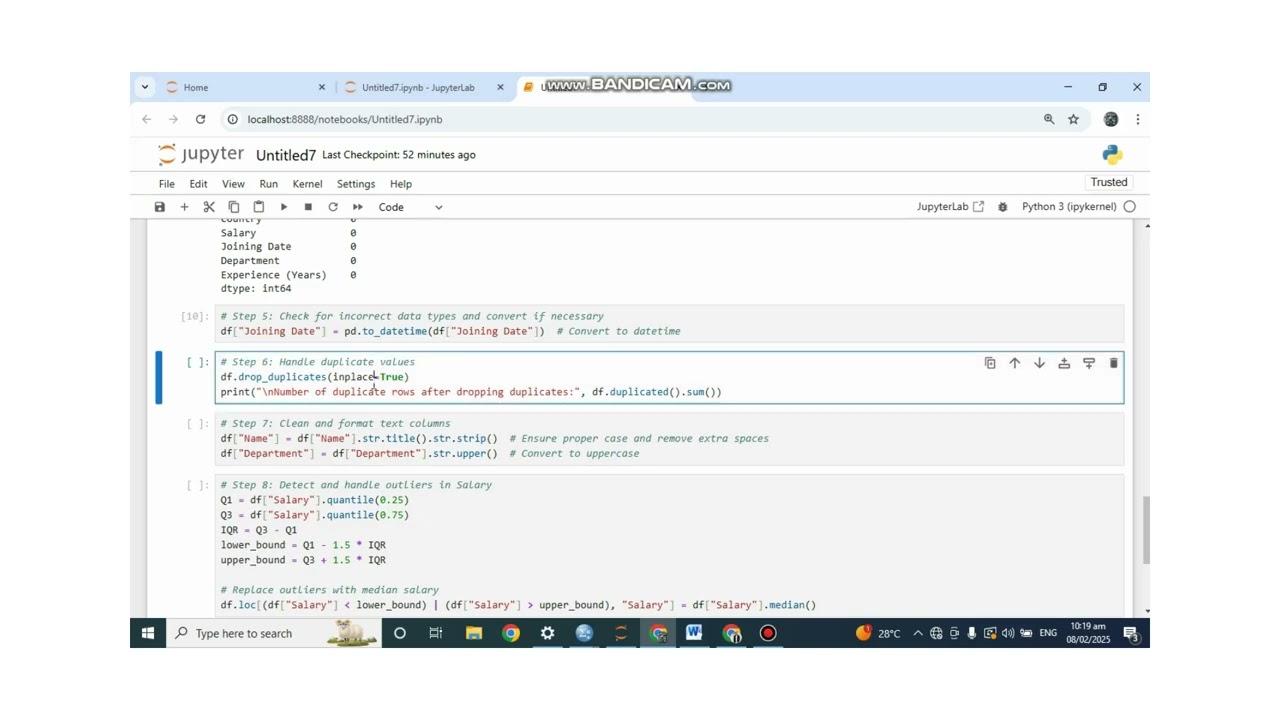Insert cell below Step 6 cell

1089,364
